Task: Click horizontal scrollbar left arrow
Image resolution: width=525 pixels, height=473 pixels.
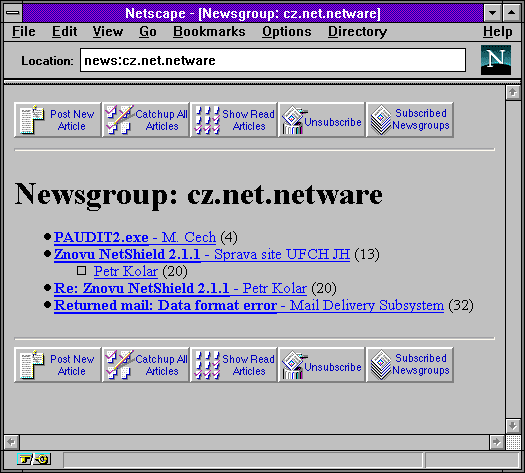Action: tap(12, 442)
